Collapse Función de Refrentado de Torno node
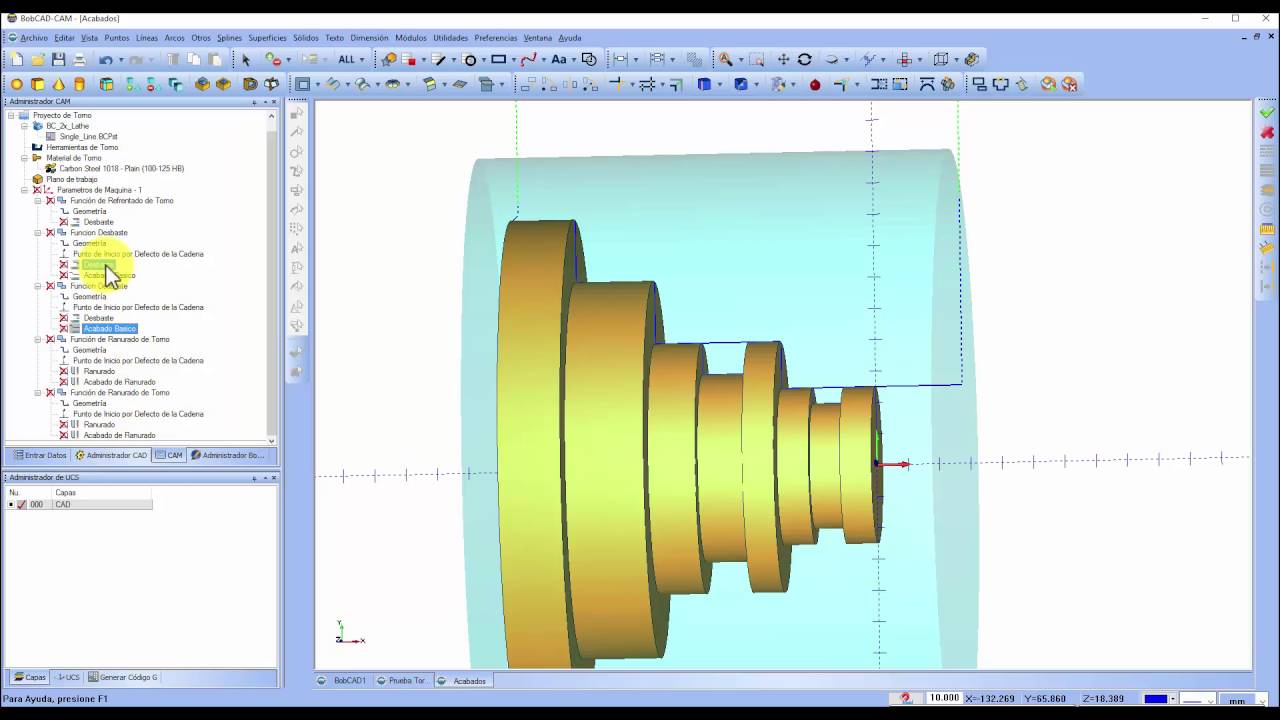This screenshot has width=1280, height=720. (x=38, y=201)
